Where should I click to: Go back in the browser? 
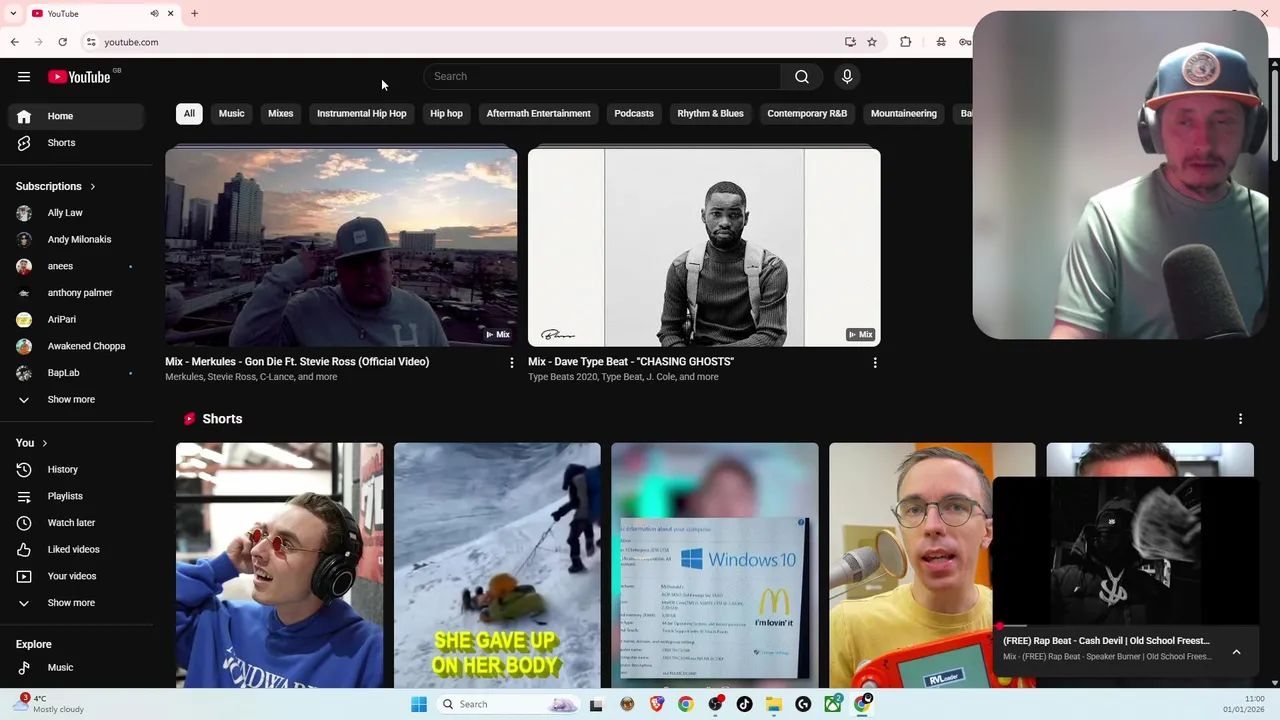[x=14, y=42]
